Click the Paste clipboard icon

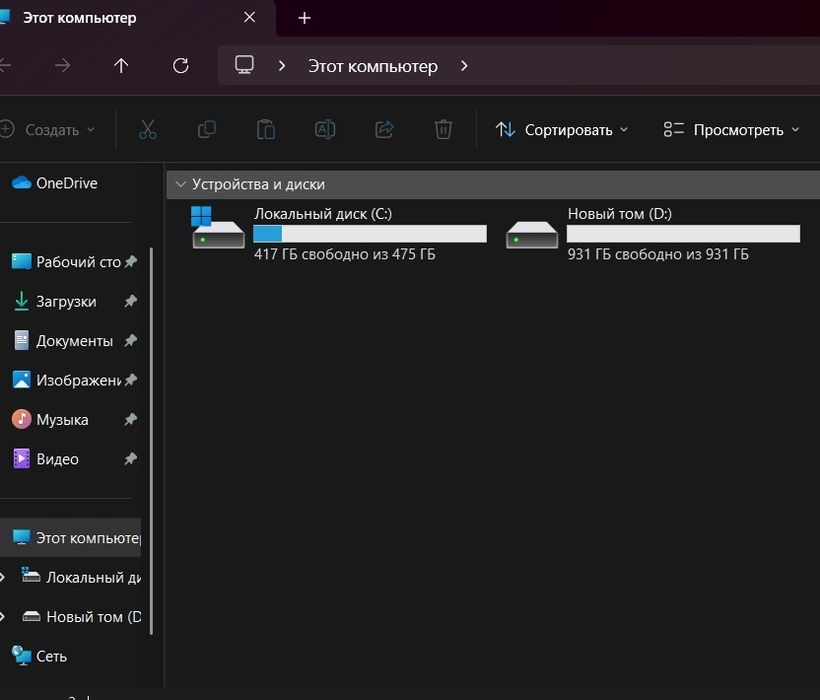click(266, 129)
